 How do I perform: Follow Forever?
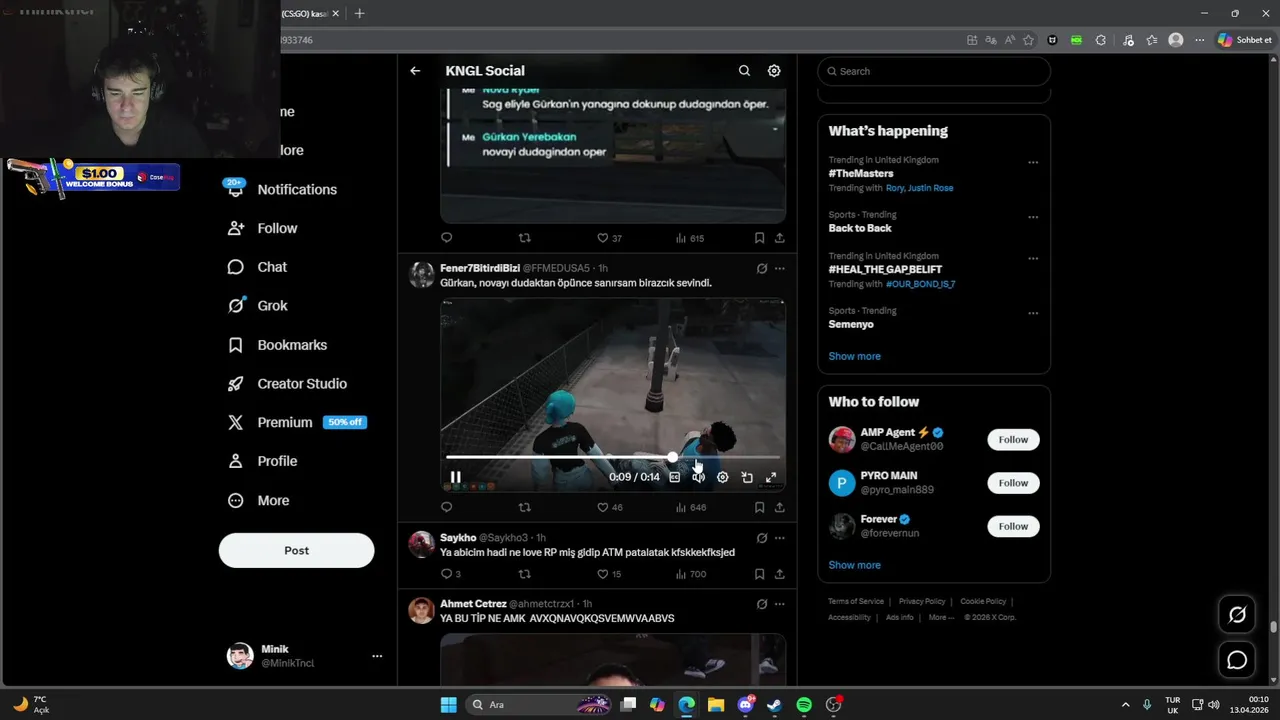coord(1013,526)
